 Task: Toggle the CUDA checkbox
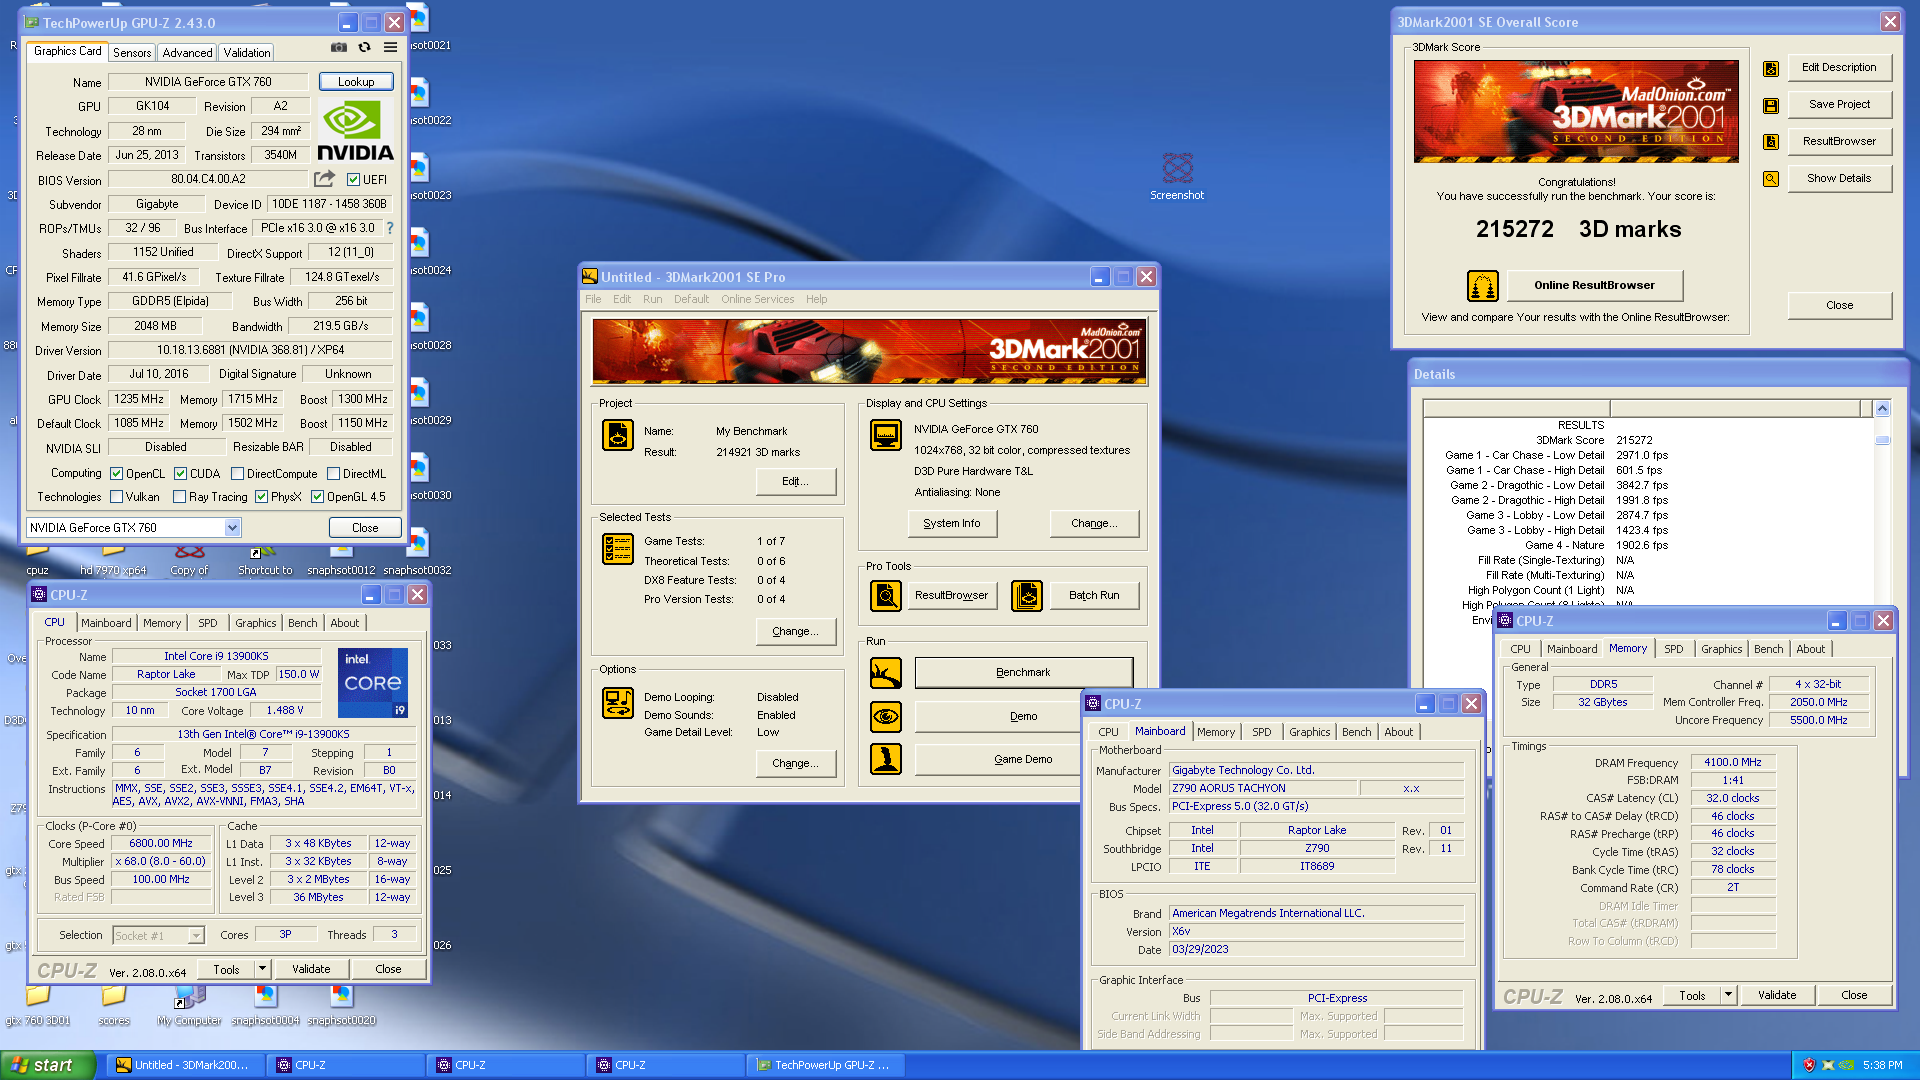[x=181, y=474]
